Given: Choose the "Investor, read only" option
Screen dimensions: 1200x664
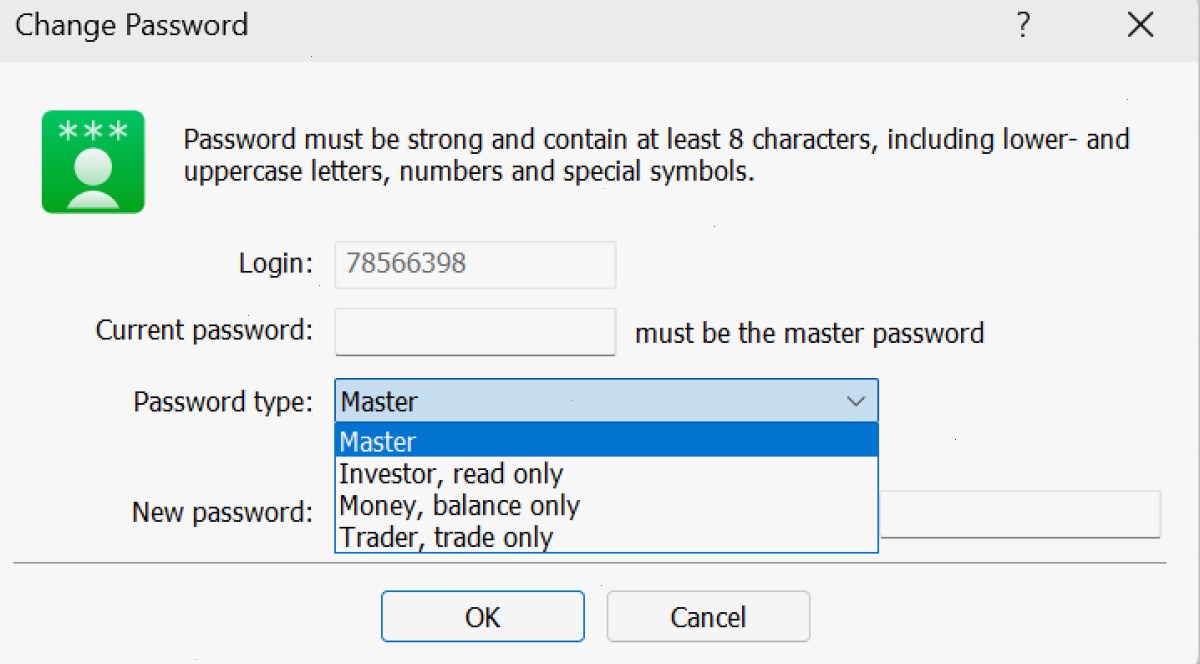Looking at the screenshot, I should [607, 473].
